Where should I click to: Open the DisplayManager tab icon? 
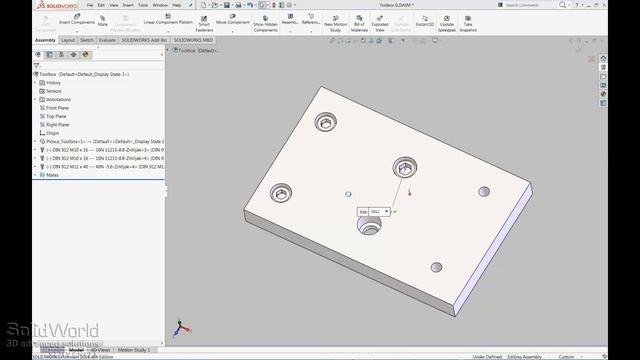(85, 55)
